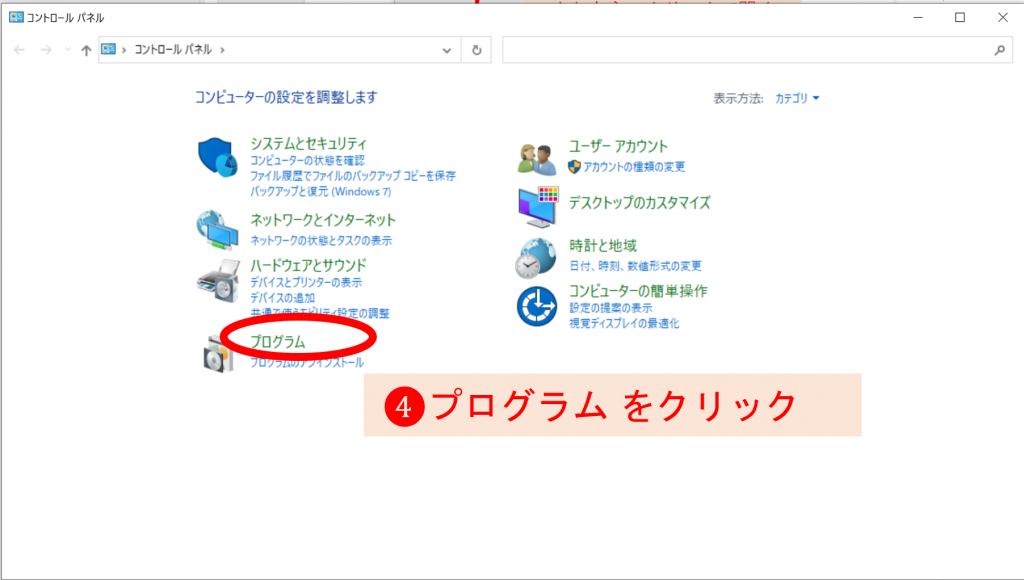Open the Programs disc box icon
The image size is (1024, 580).
218,353
